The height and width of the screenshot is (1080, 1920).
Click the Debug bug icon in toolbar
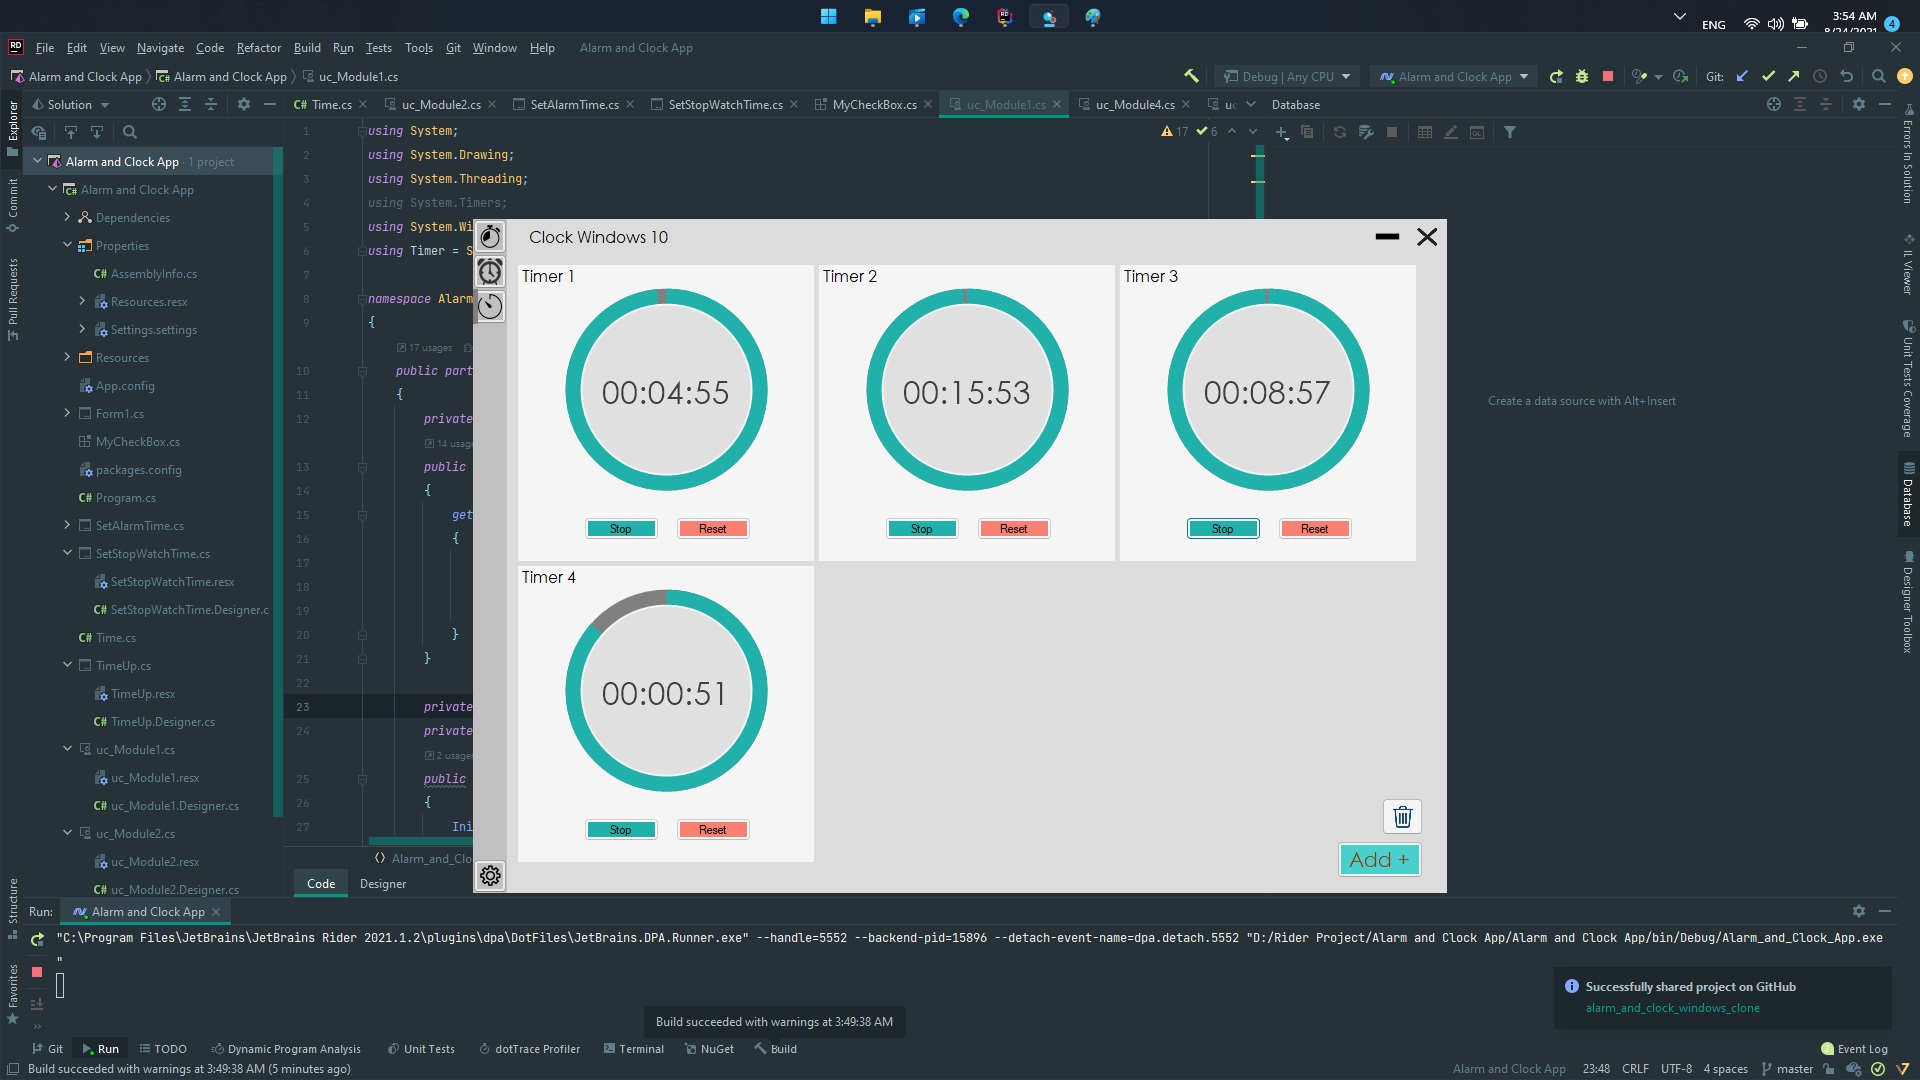(1582, 76)
